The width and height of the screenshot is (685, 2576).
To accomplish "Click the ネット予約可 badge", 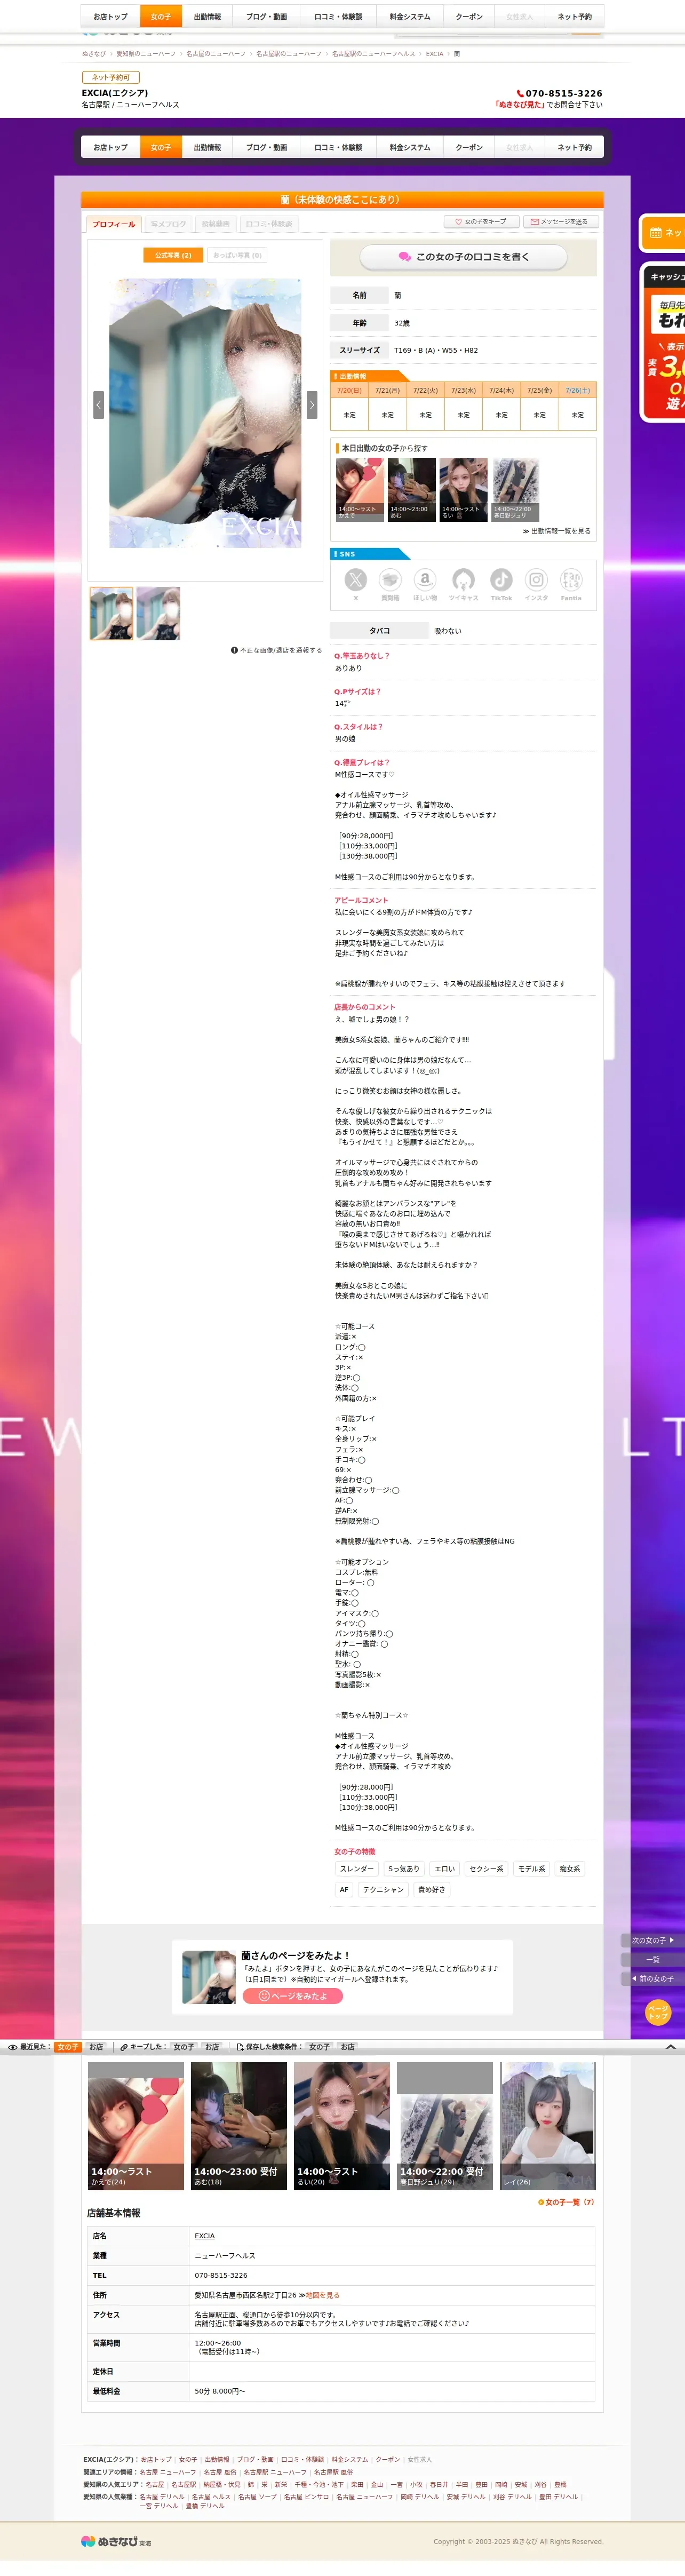I will click(111, 77).
